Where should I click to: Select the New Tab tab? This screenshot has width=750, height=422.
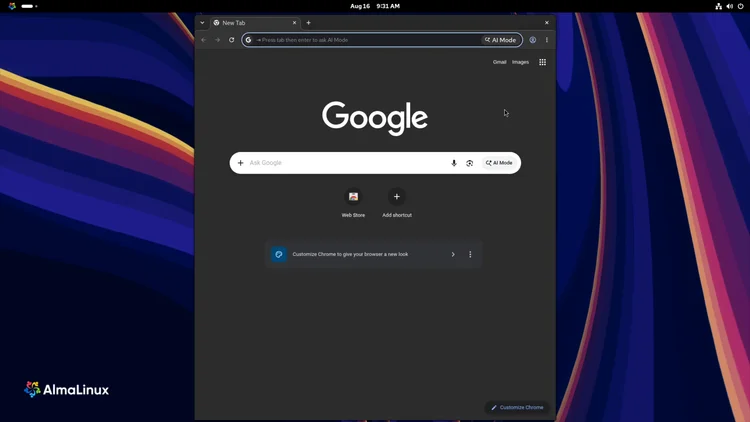point(254,23)
